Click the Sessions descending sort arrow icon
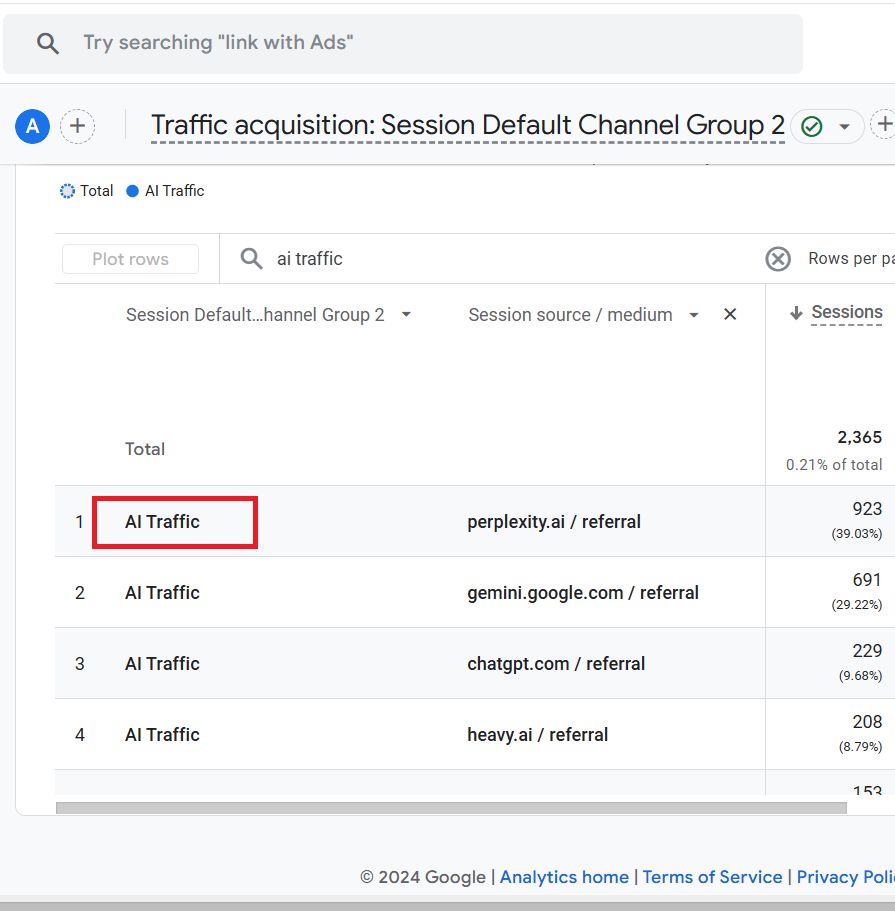895x911 pixels. (796, 313)
